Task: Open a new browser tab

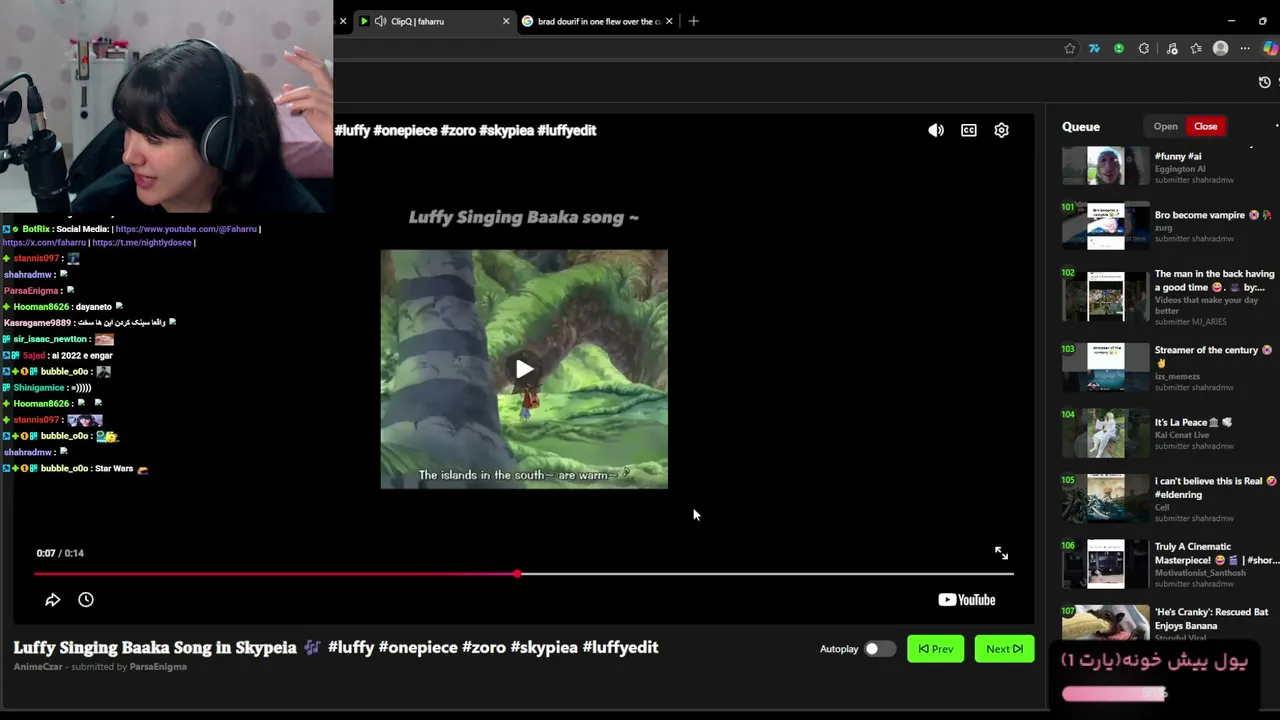Action: (694, 21)
